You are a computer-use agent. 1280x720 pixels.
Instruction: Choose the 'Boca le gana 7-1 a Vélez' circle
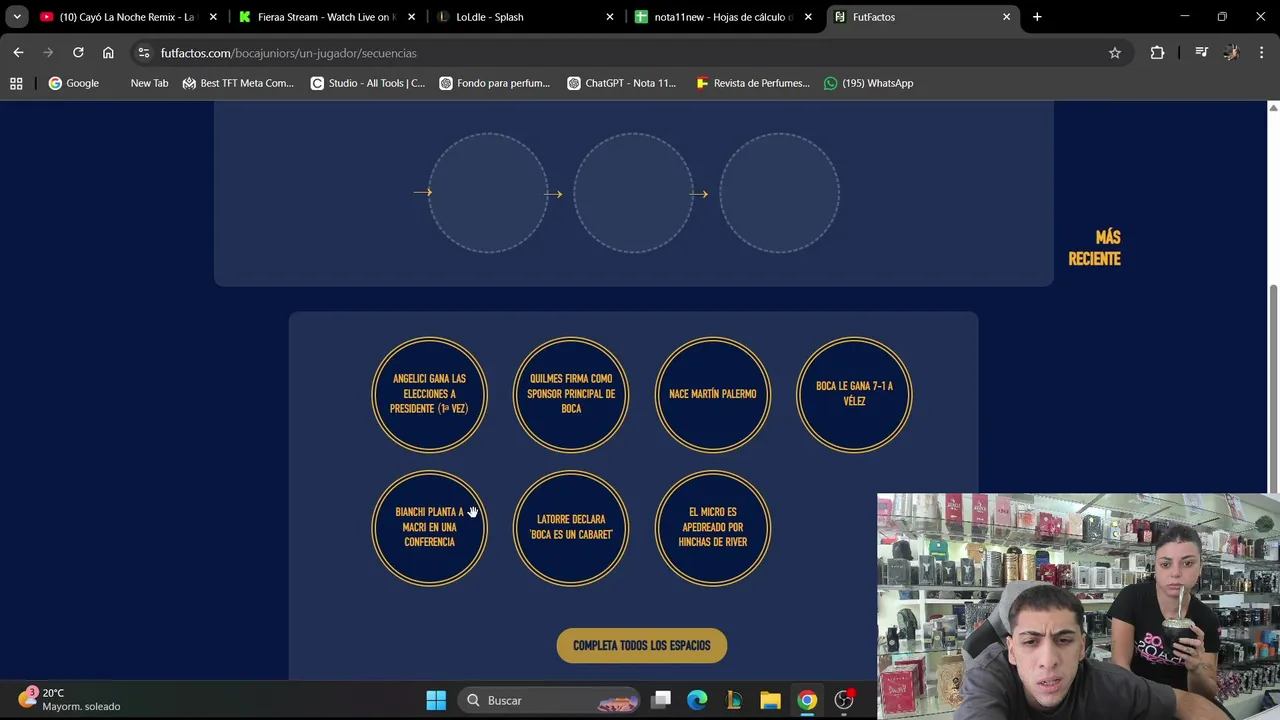tap(854, 394)
